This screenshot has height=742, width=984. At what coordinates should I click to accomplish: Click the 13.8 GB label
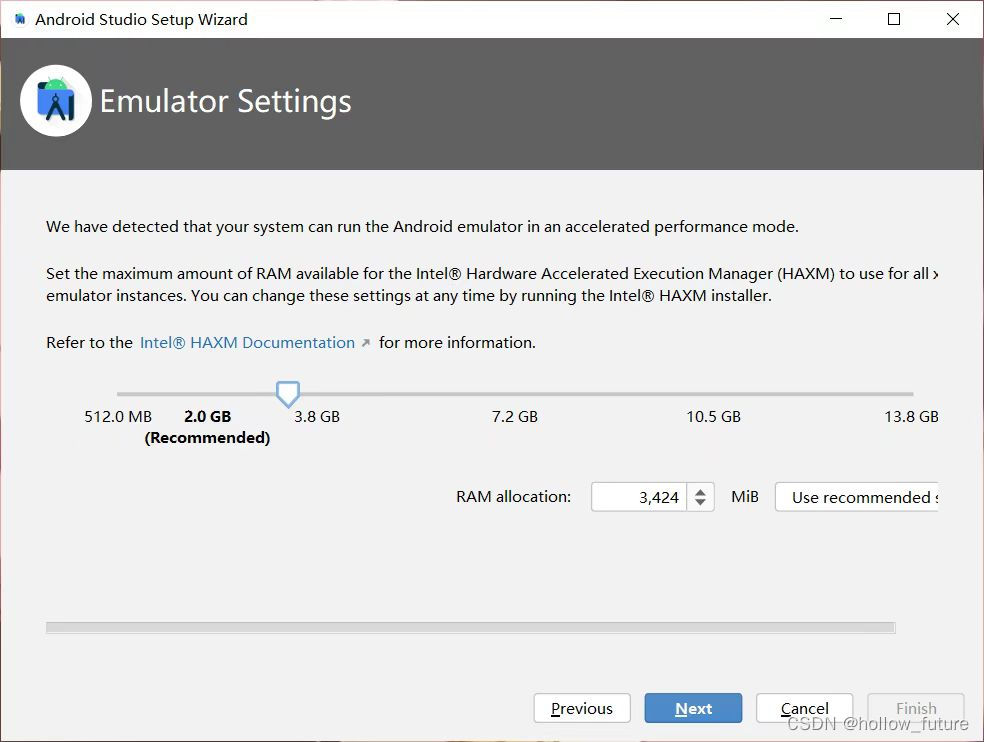[x=911, y=417]
